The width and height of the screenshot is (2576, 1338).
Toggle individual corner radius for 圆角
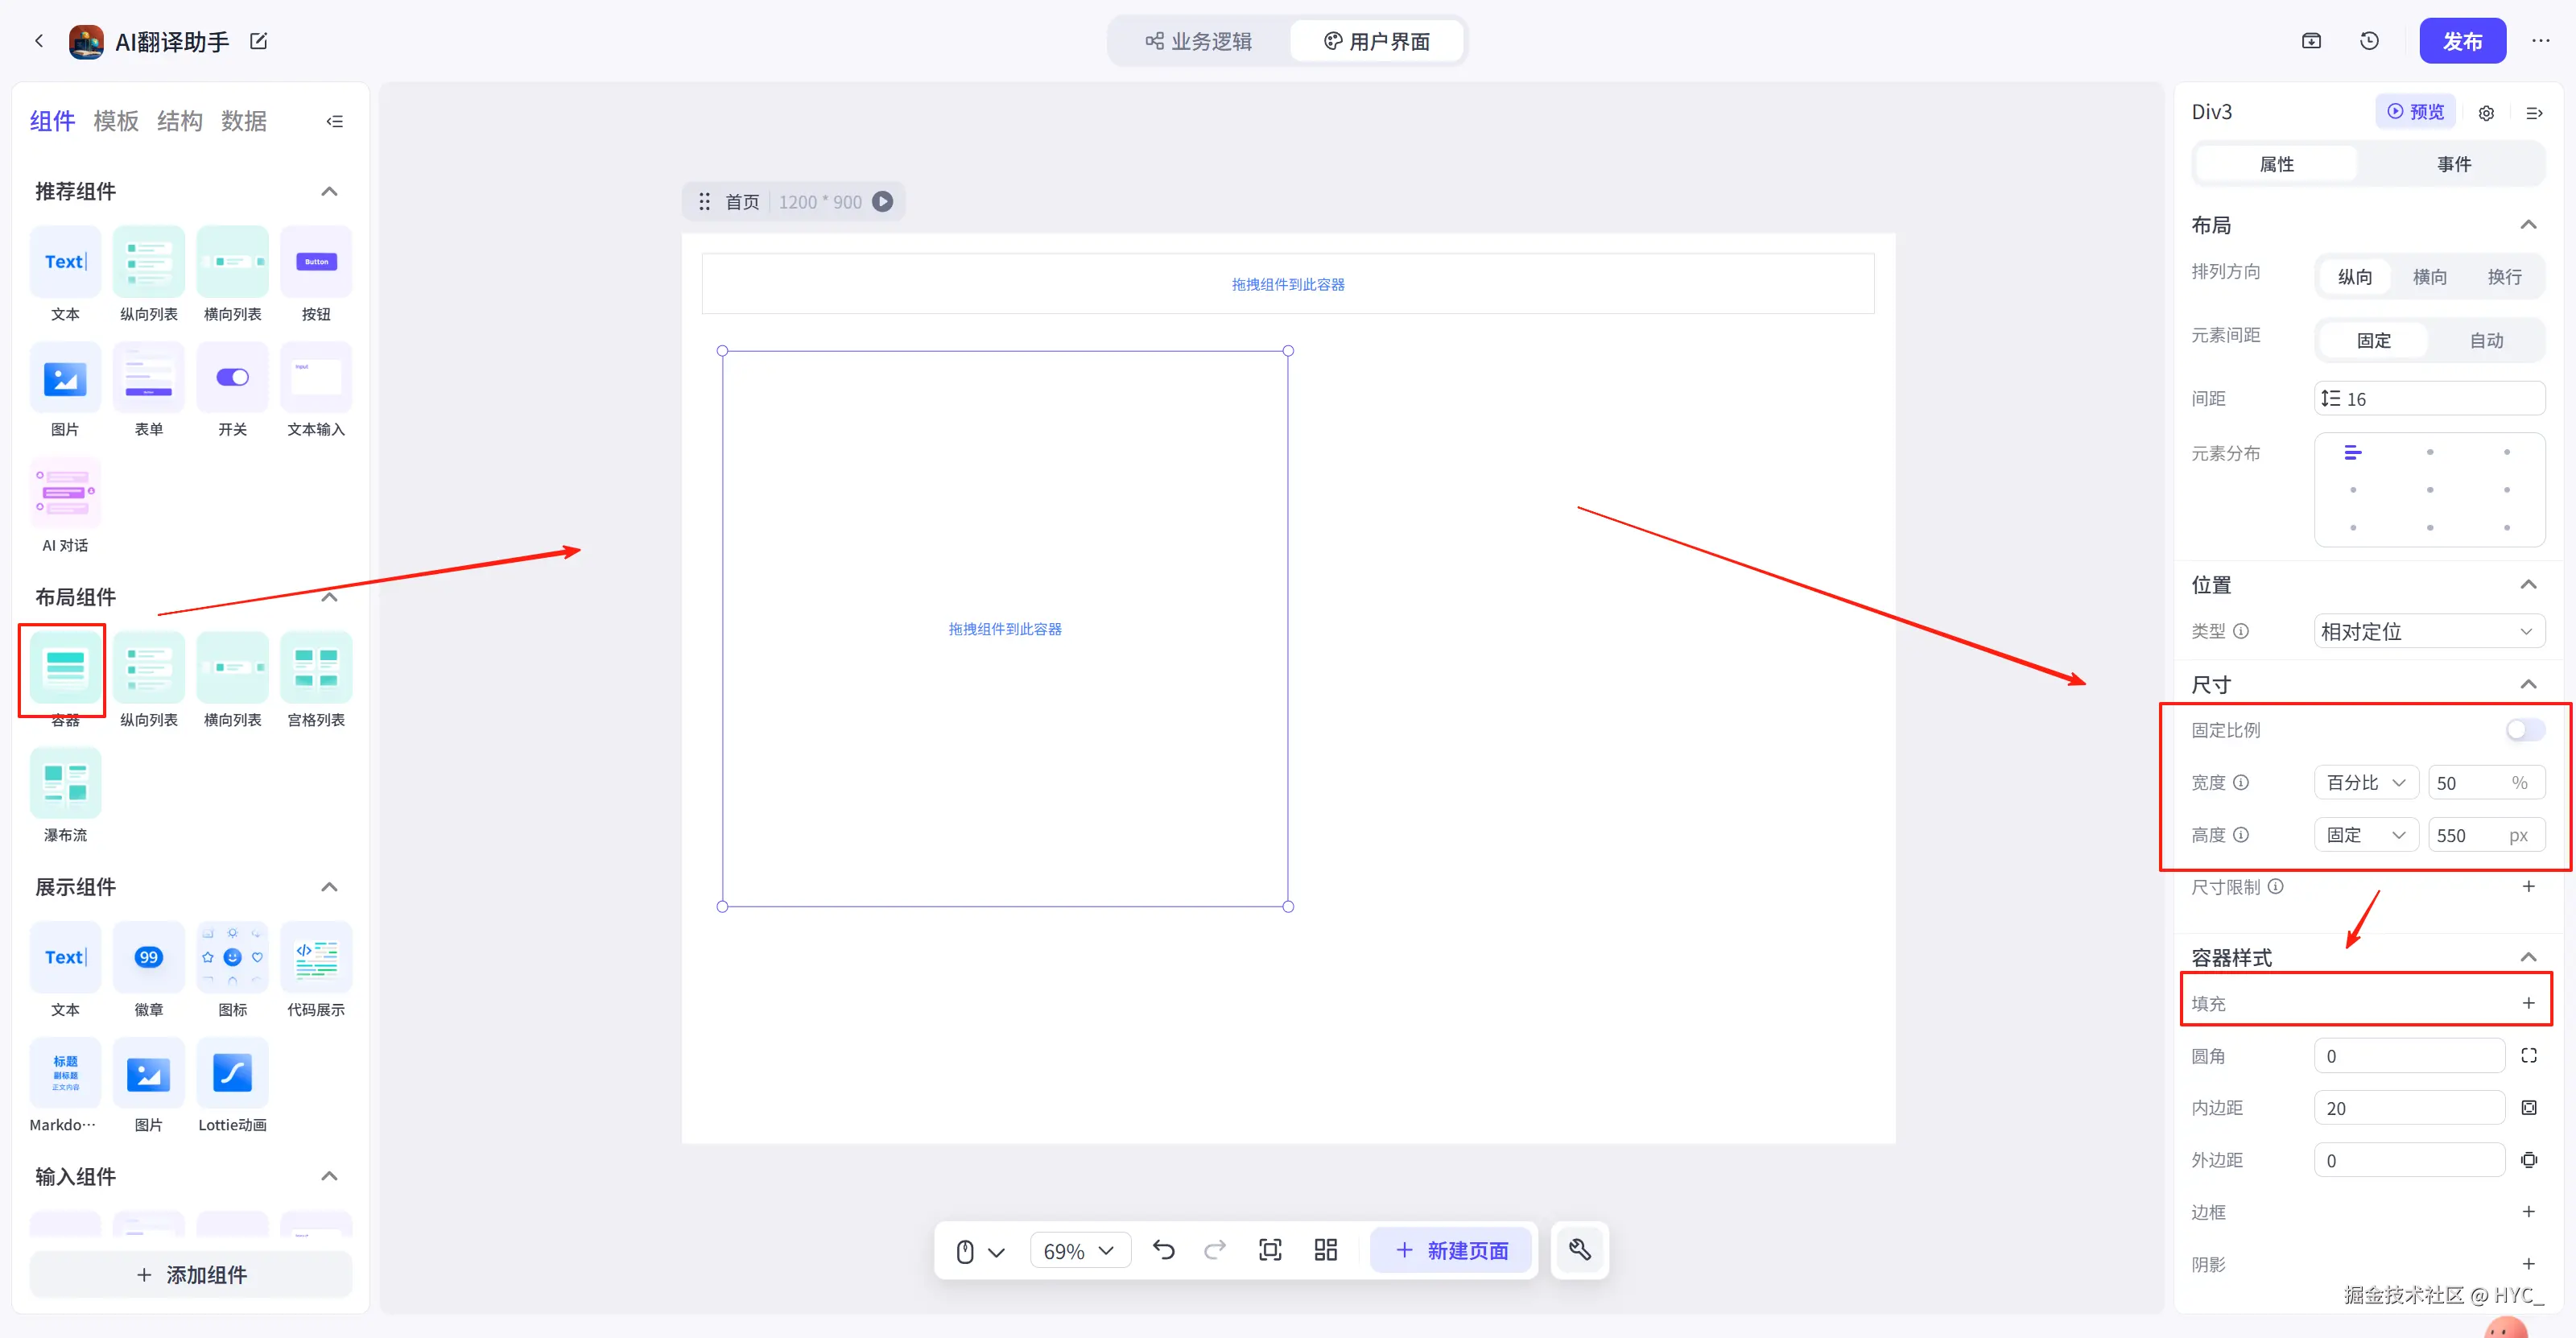(2528, 1055)
